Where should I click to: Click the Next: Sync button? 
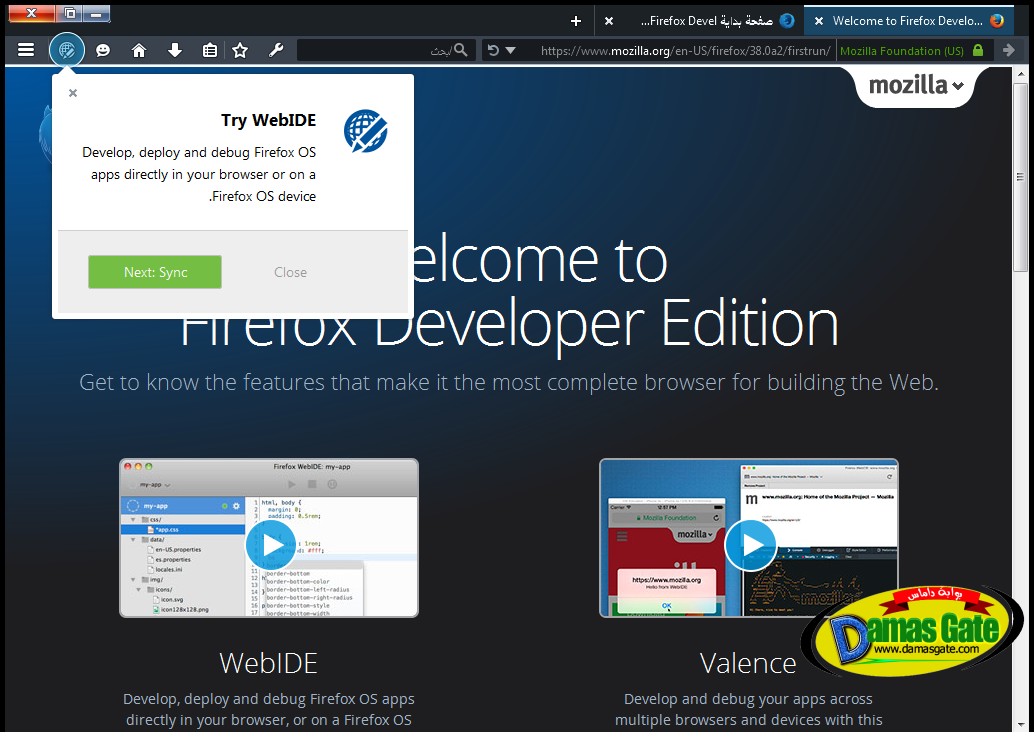[x=155, y=272]
